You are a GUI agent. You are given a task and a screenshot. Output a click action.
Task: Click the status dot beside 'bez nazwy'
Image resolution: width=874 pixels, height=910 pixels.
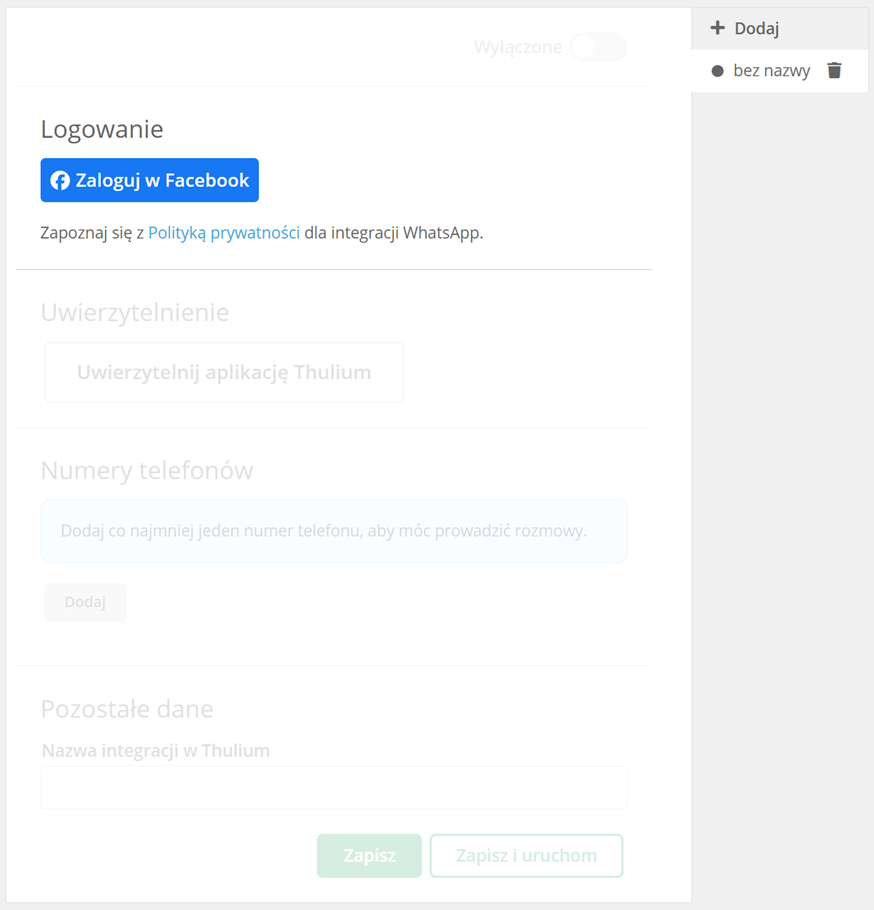(x=717, y=71)
